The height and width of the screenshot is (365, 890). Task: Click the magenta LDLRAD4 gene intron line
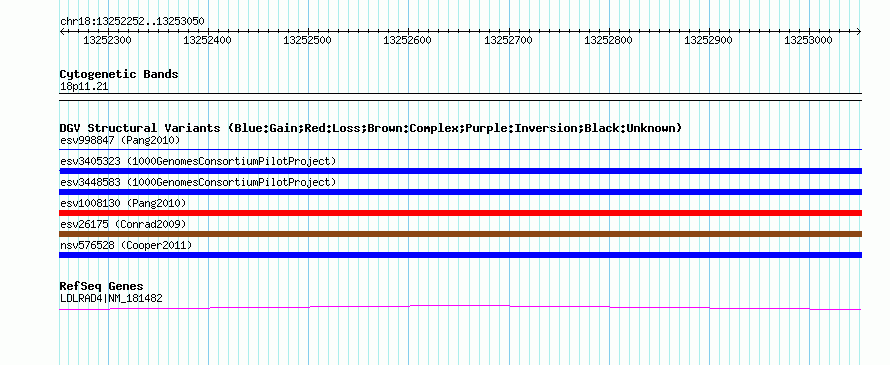pos(460,307)
